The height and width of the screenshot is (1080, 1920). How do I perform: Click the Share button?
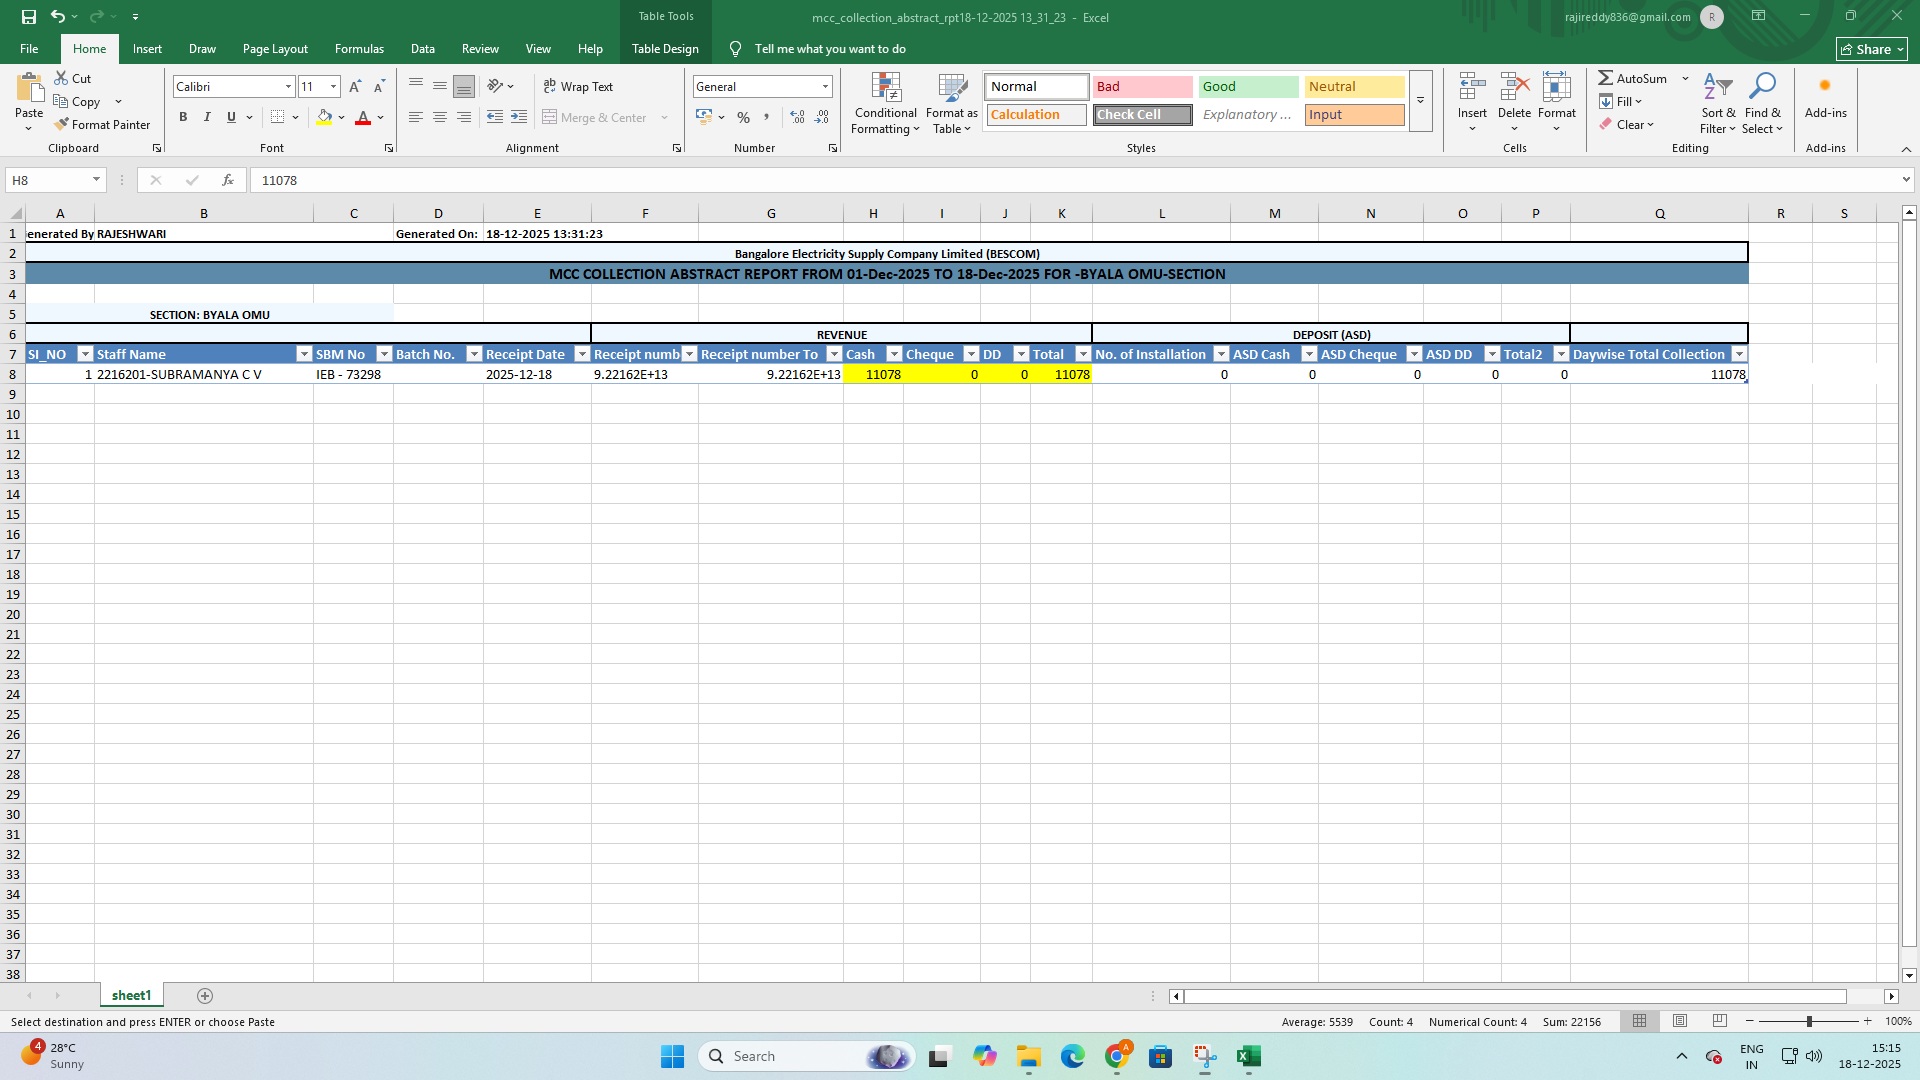click(1872, 49)
